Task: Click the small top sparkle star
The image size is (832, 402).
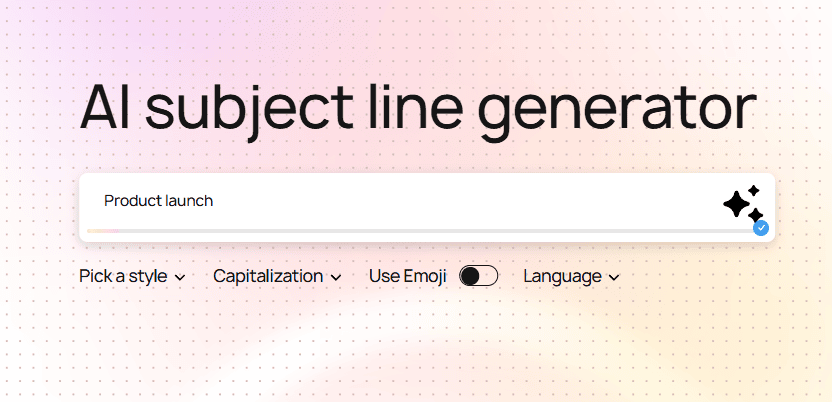Action: click(754, 190)
